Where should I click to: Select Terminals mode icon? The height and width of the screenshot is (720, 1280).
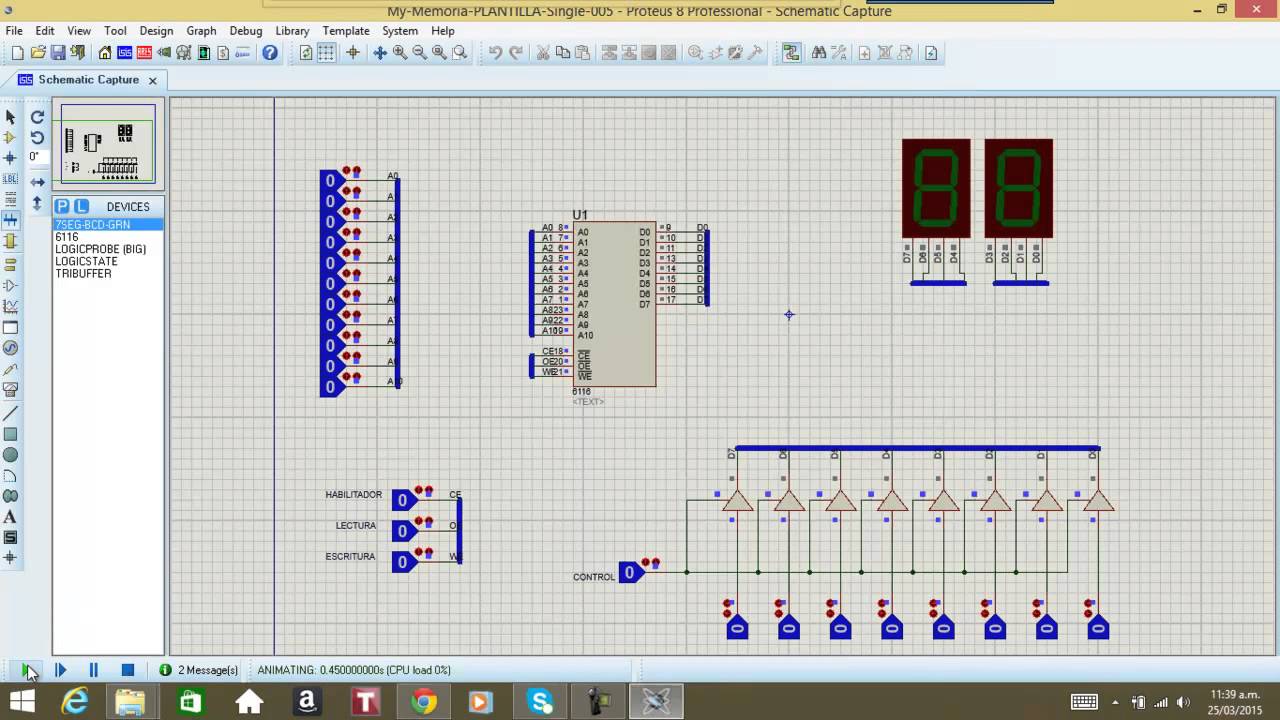tap(10, 265)
